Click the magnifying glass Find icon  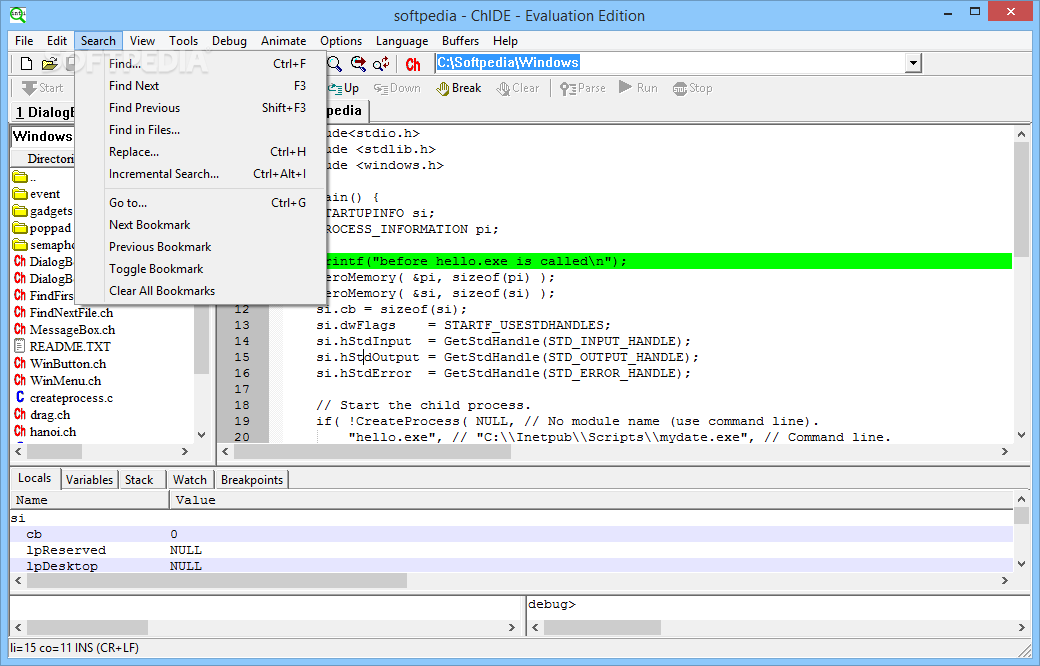click(335, 64)
